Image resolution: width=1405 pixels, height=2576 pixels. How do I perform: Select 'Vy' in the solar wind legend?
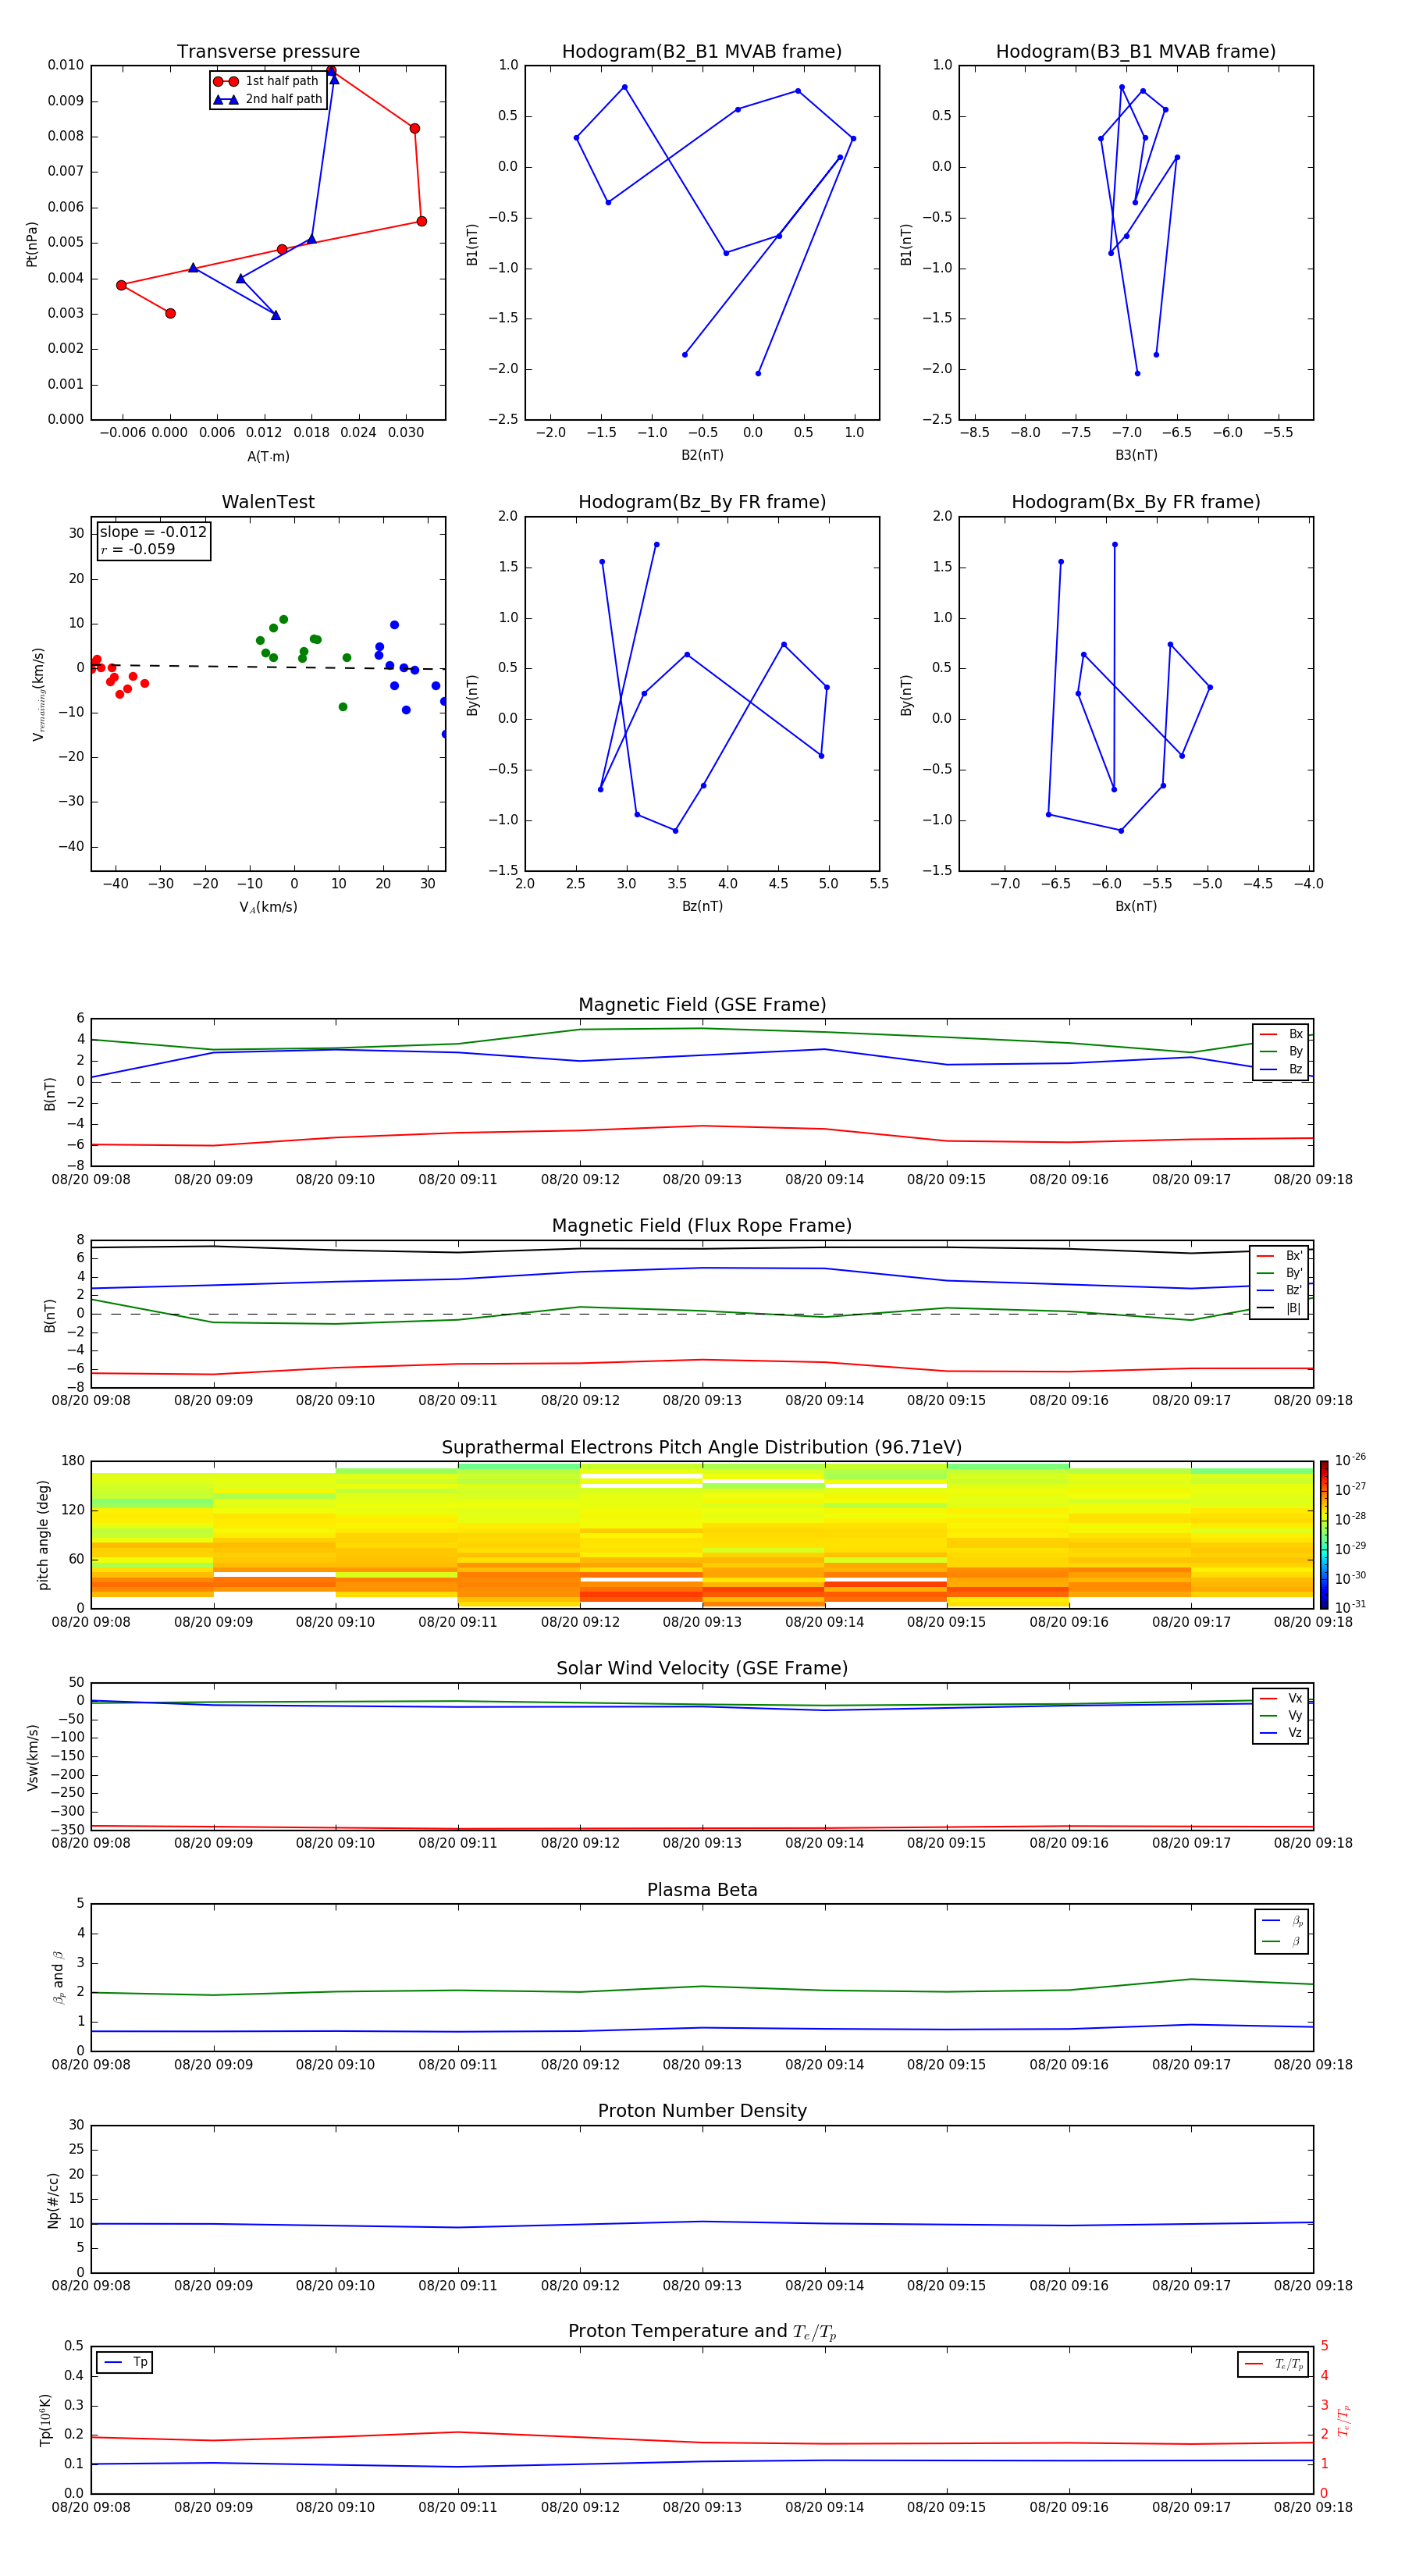click(x=1281, y=1716)
